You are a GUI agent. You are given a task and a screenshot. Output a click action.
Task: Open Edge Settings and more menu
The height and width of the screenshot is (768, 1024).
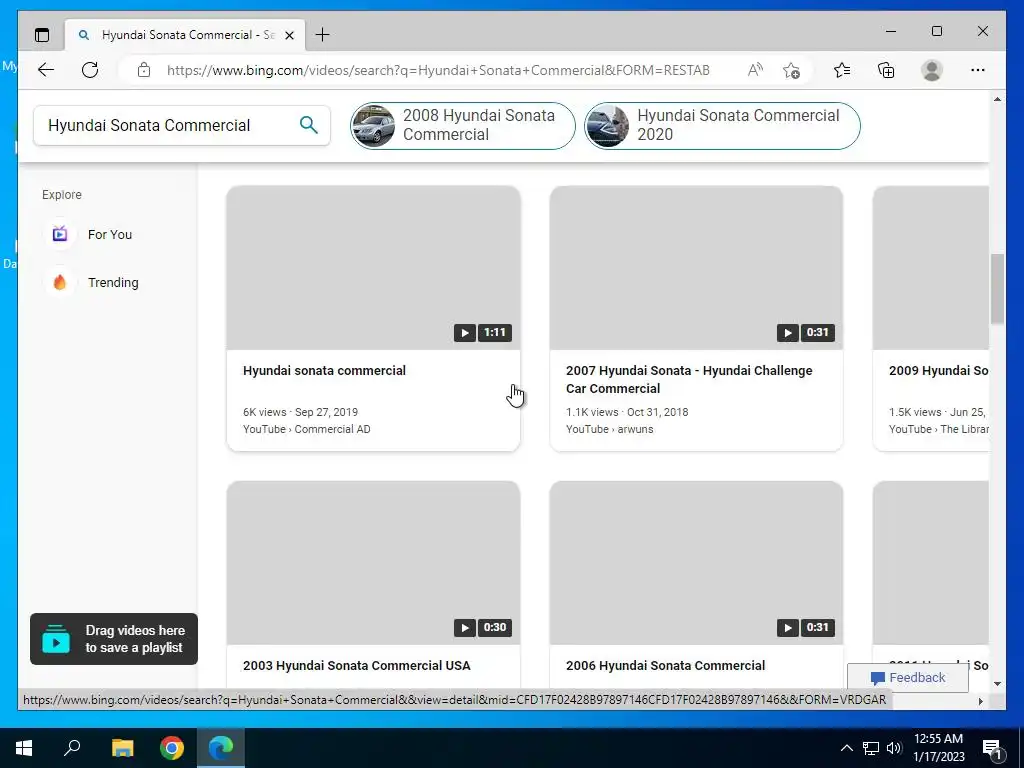tap(978, 70)
